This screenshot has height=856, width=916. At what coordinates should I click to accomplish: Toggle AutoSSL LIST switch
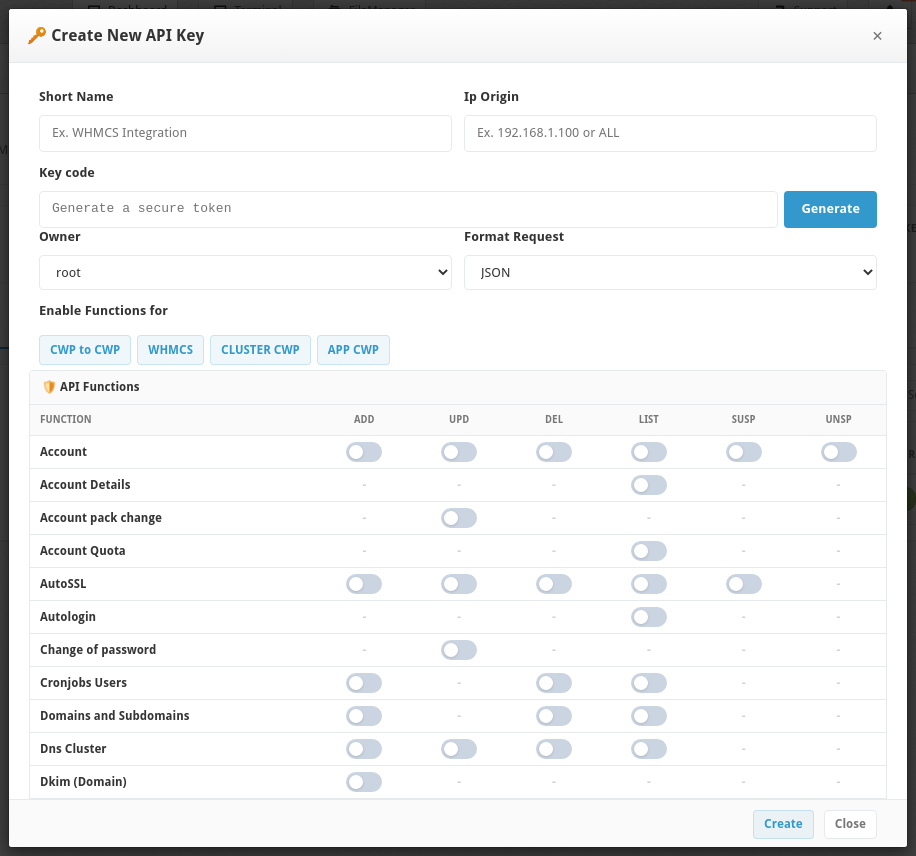649,584
